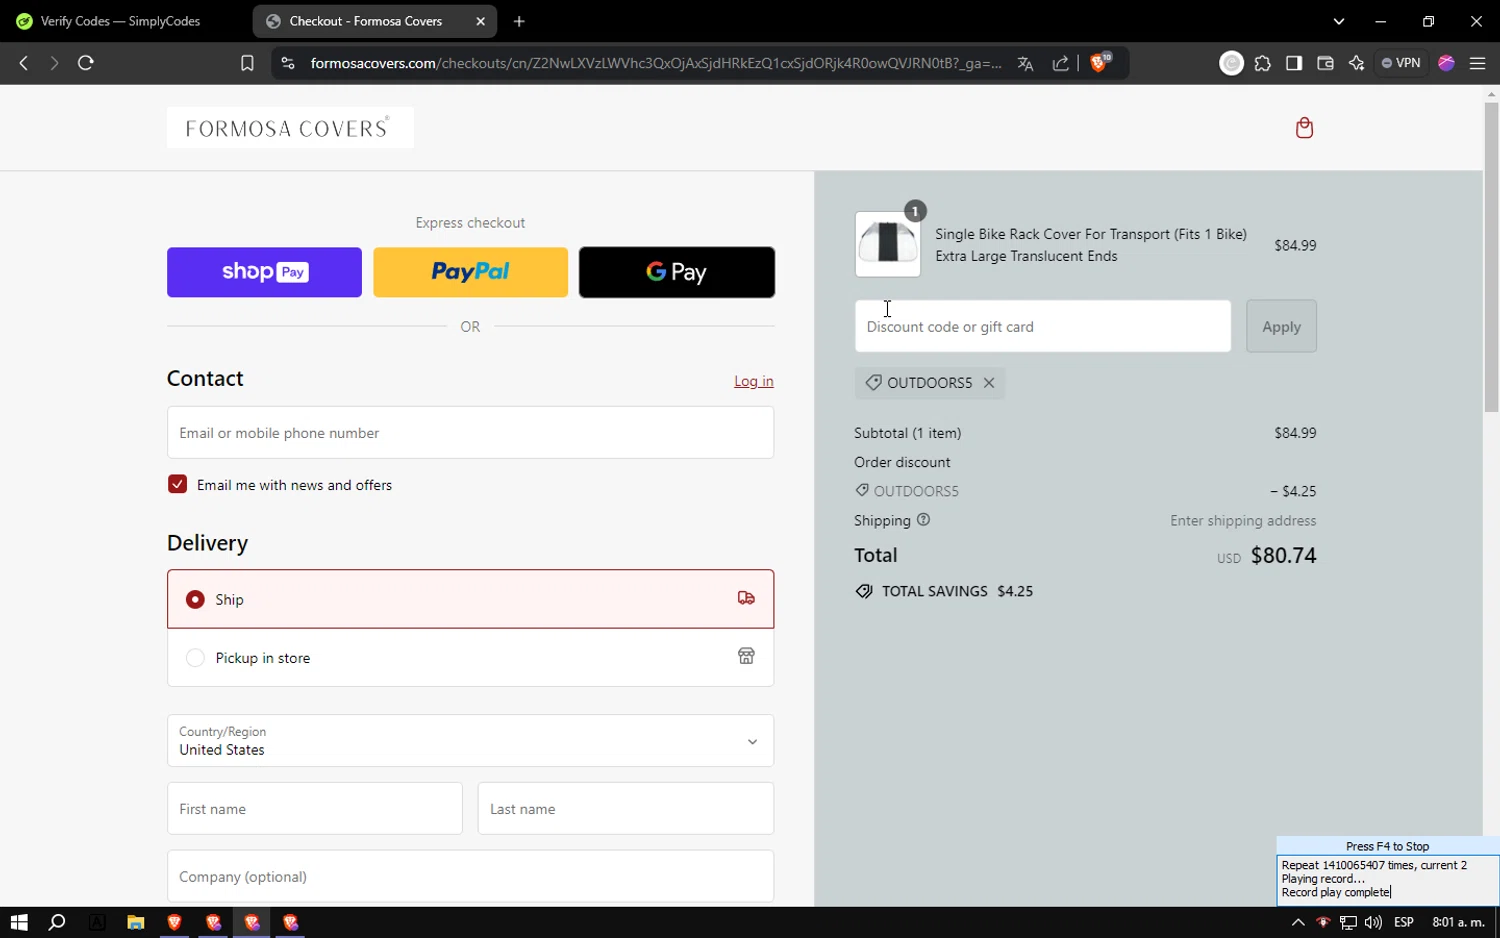Click the VPN button in toolbar
Screen dimensions: 1500x938
(1401, 63)
